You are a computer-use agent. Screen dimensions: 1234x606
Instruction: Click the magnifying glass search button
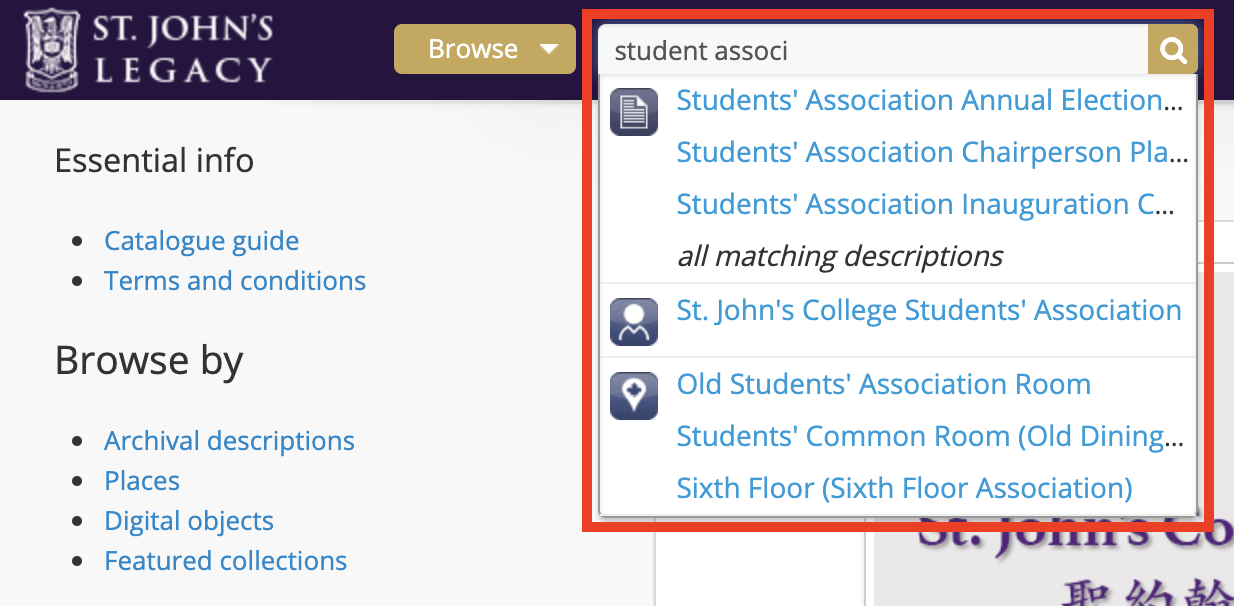(1172, 50)
